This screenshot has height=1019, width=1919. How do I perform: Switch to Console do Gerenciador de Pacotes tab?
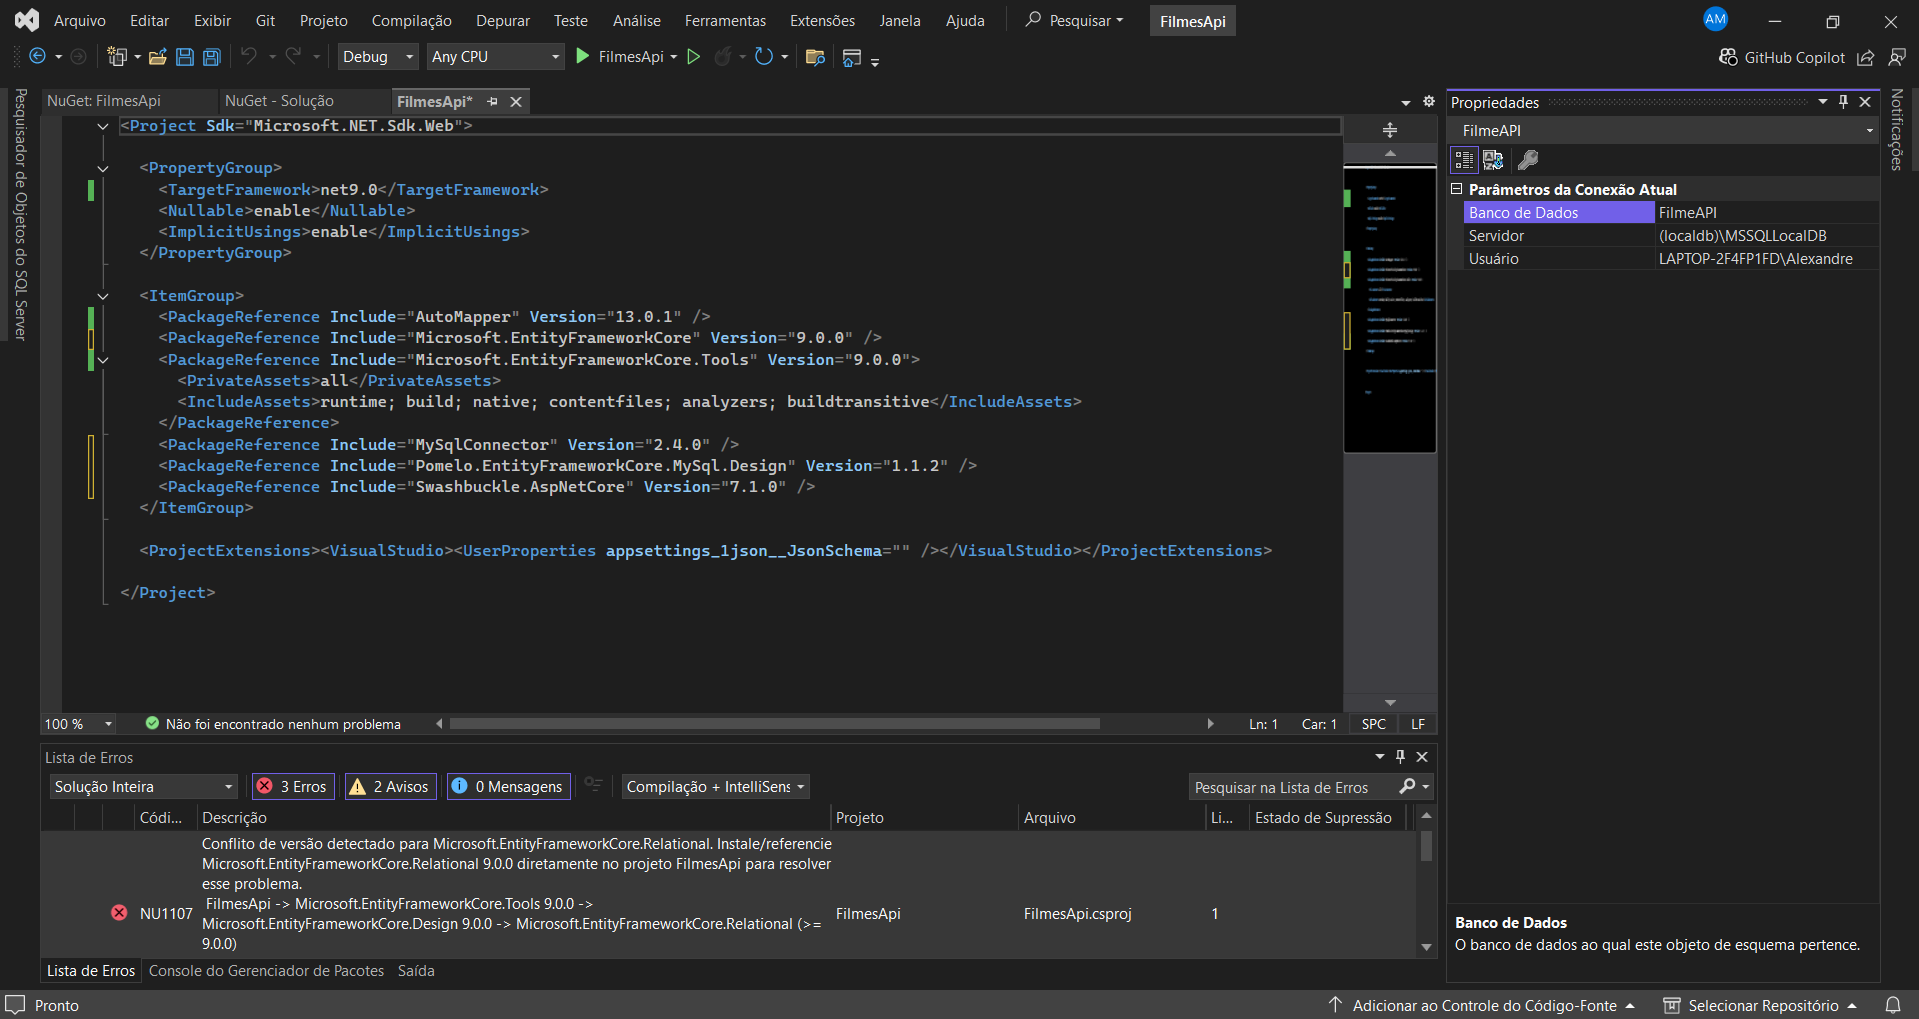tap(266, 971)
